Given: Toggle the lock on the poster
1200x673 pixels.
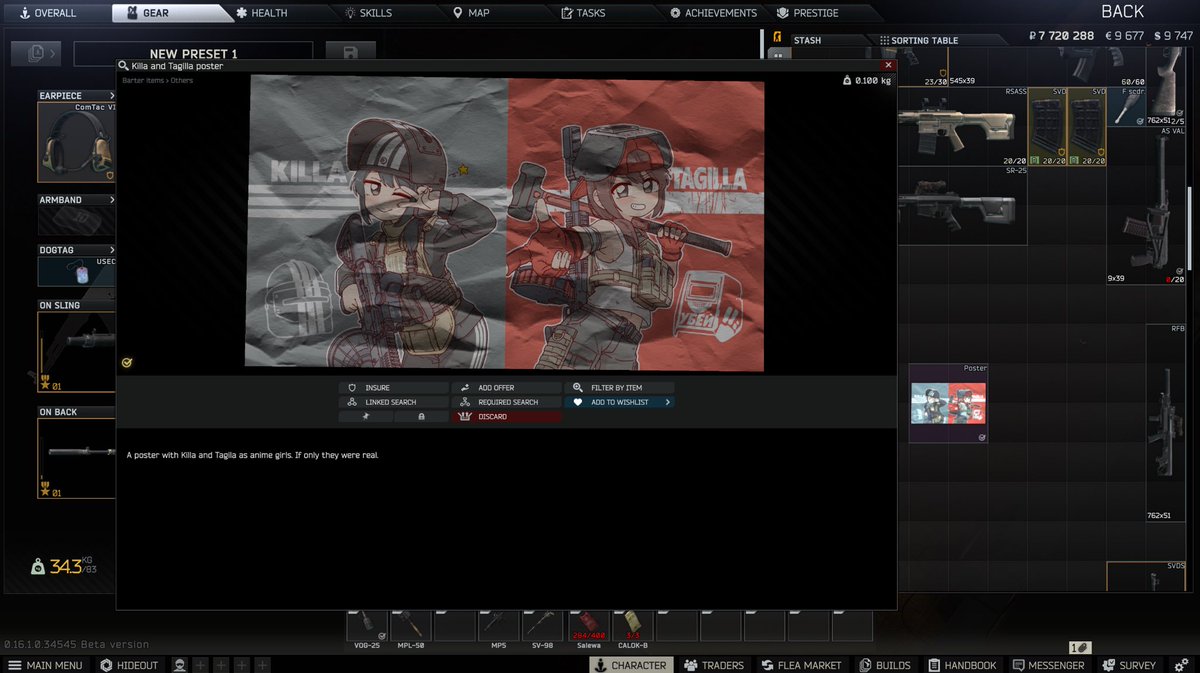Looking at the screenshot, I should pos(421,416).
